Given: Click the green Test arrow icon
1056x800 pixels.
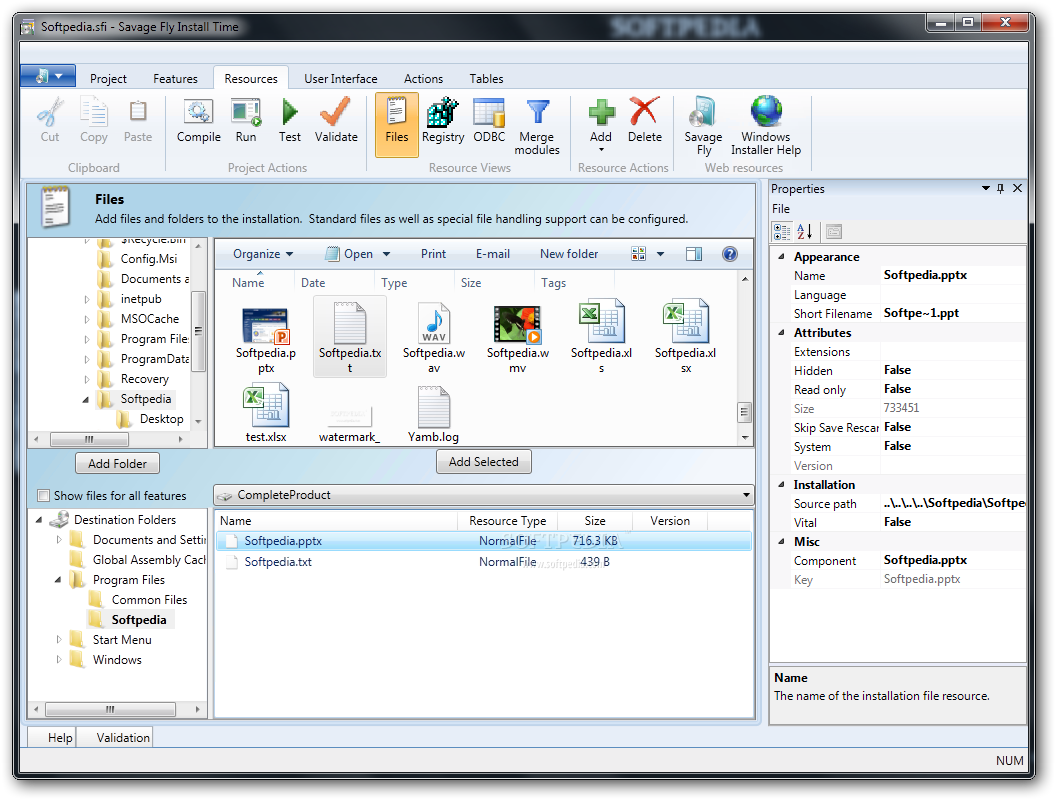Looking at the screenshot, I should 290,112.
